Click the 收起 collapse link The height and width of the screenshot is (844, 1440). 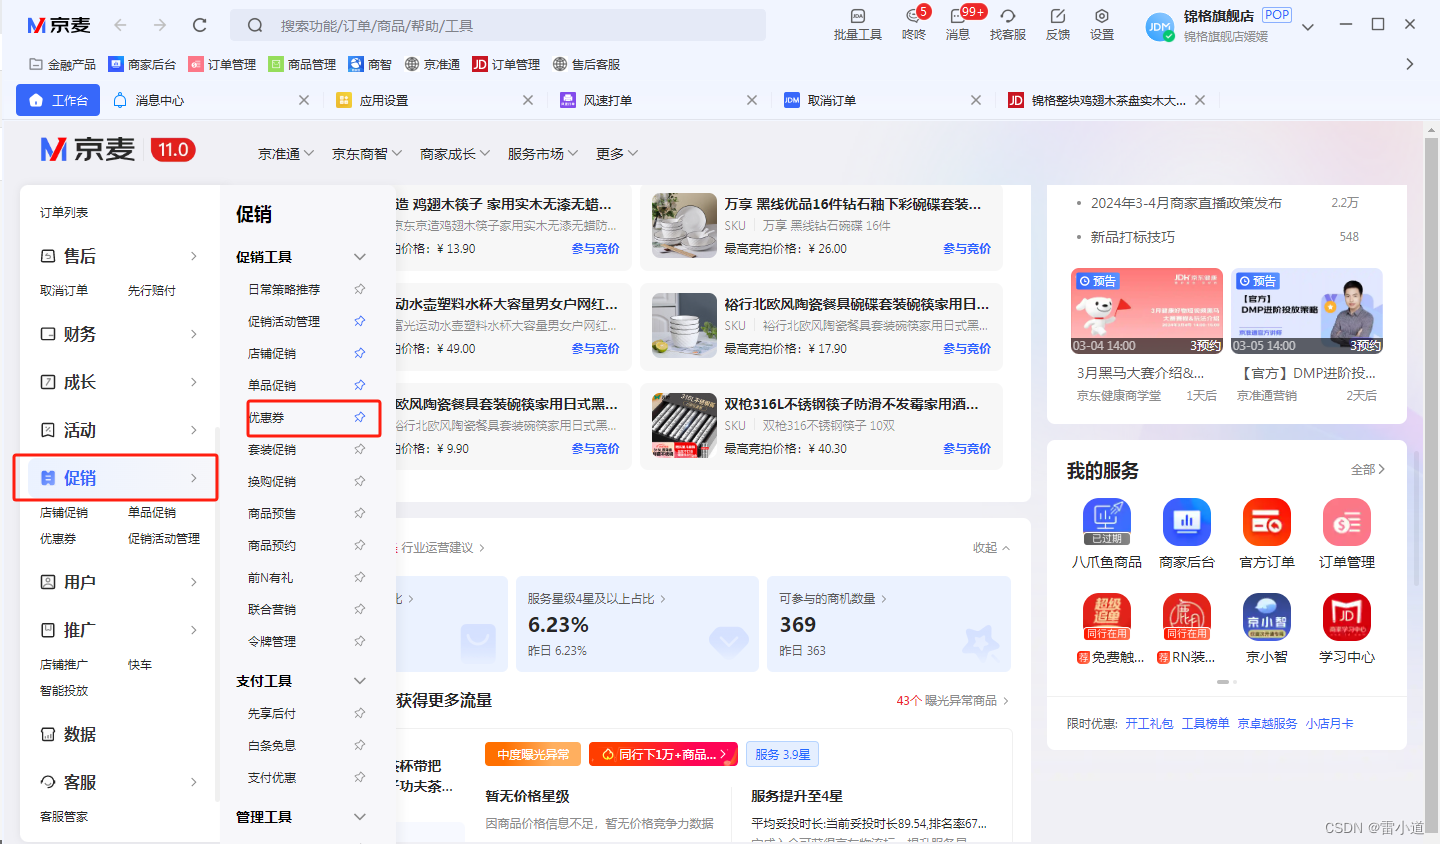[x=991, y=548]
